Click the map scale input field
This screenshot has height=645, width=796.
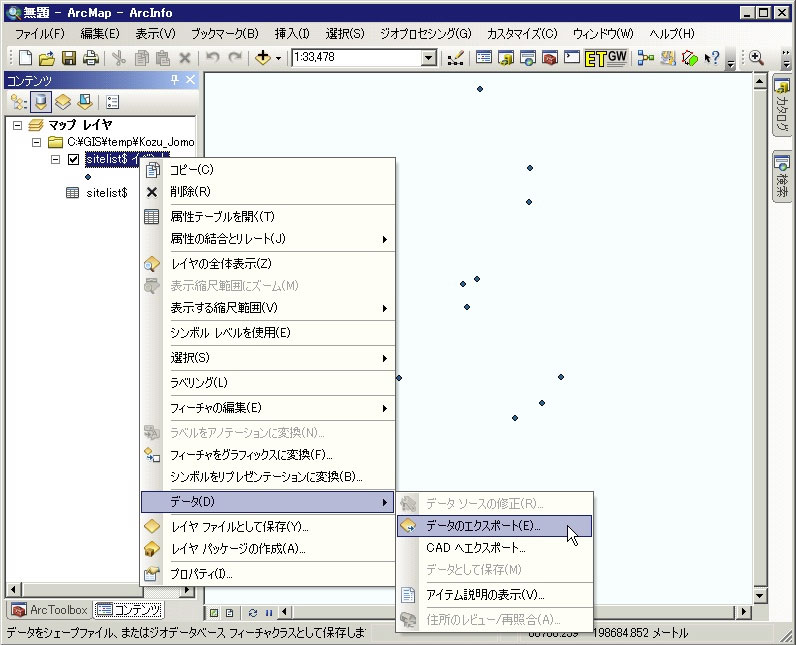pos(357,57)
